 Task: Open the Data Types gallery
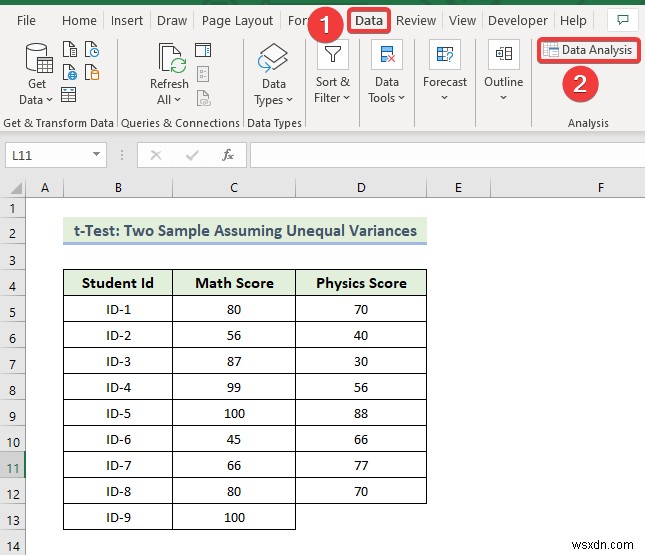pos(274,74)
